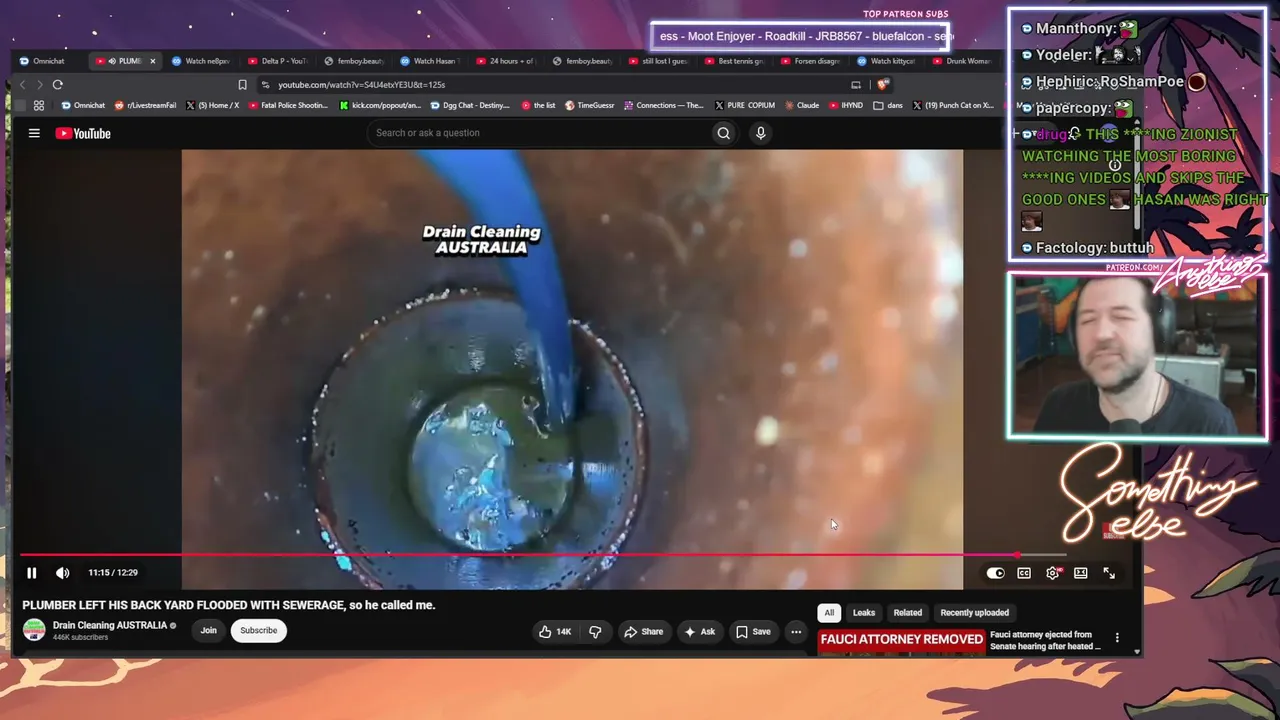Screen dimensions: 1280x720
Task: Open the Fauci attorney video thumbnail
Action: pos(901,641)
